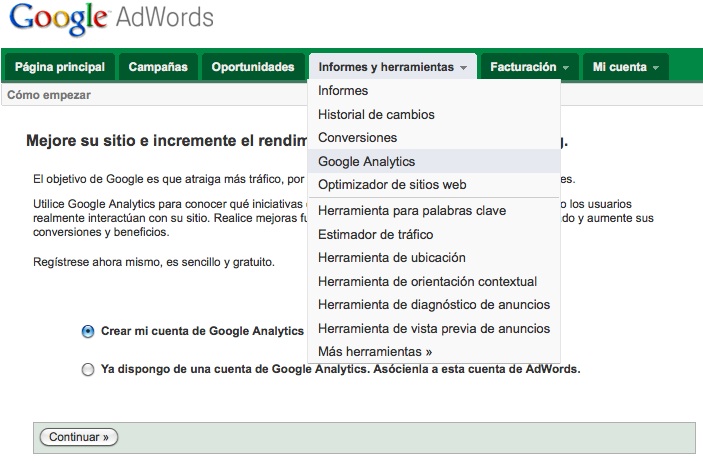
Task: Choose the Ya dispongo de una cuenta radio
Action: [88, 369]
